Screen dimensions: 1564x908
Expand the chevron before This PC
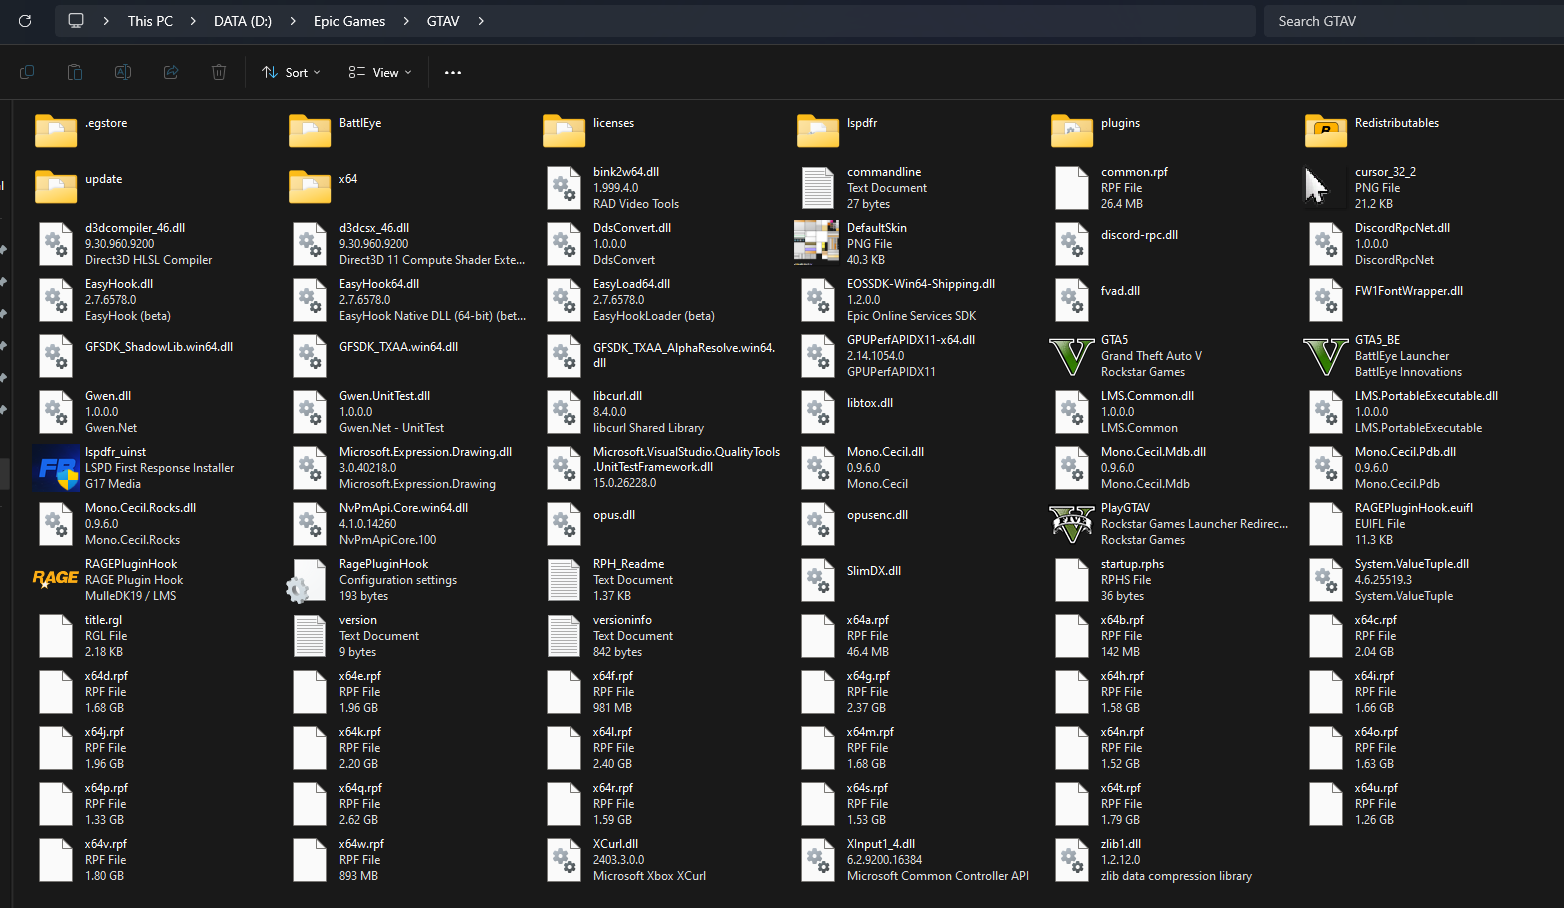click(x=106, y=21)
